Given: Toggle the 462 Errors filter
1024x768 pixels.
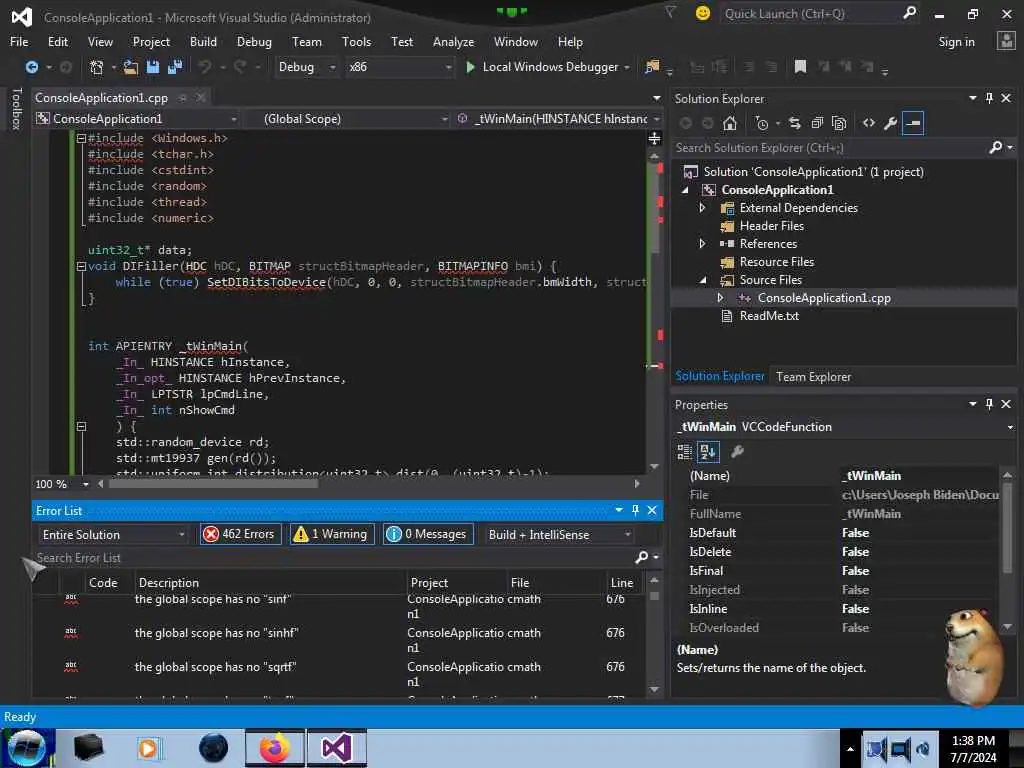Looking at the screenshot, I should pos(240,534).
